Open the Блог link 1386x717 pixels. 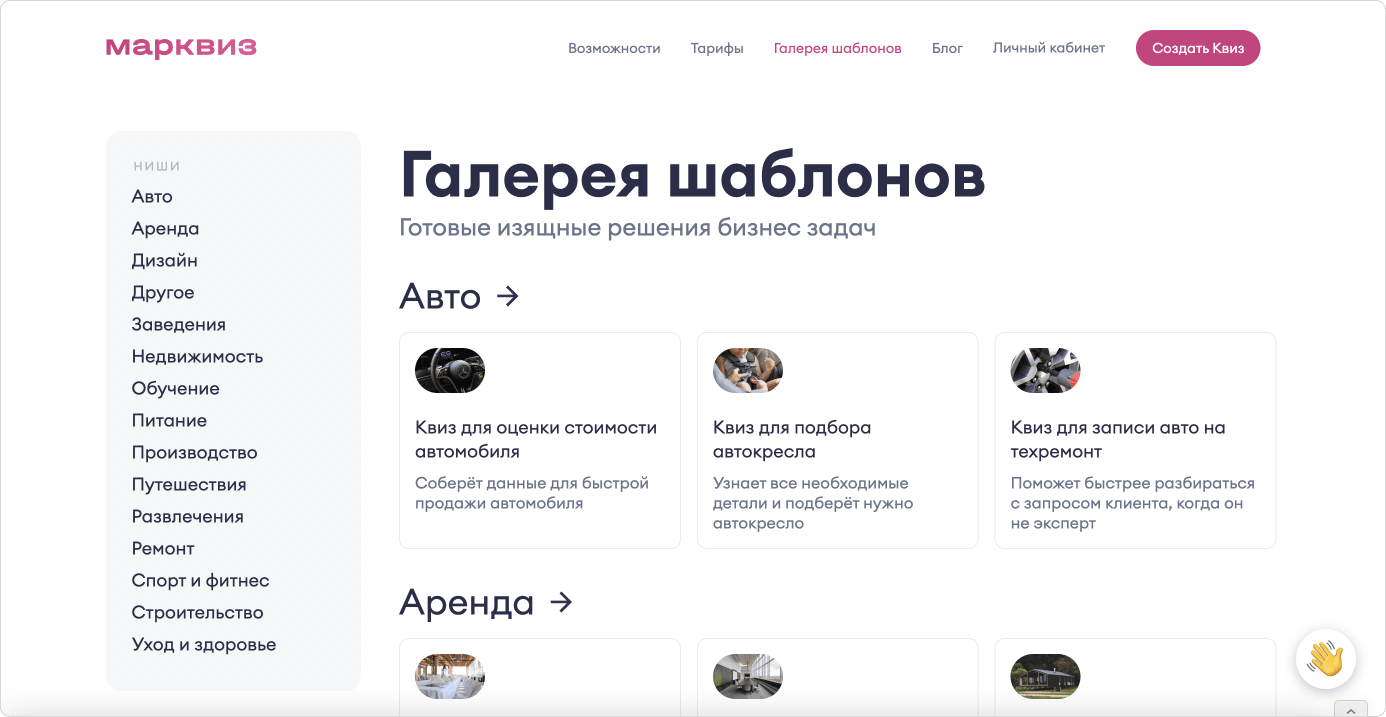point(947,48)
